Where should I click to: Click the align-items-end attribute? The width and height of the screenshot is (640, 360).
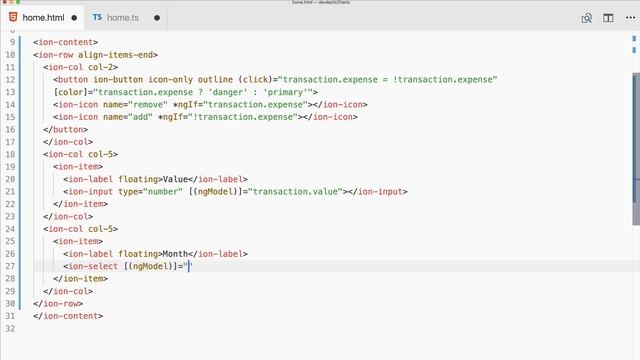[116, 55]
